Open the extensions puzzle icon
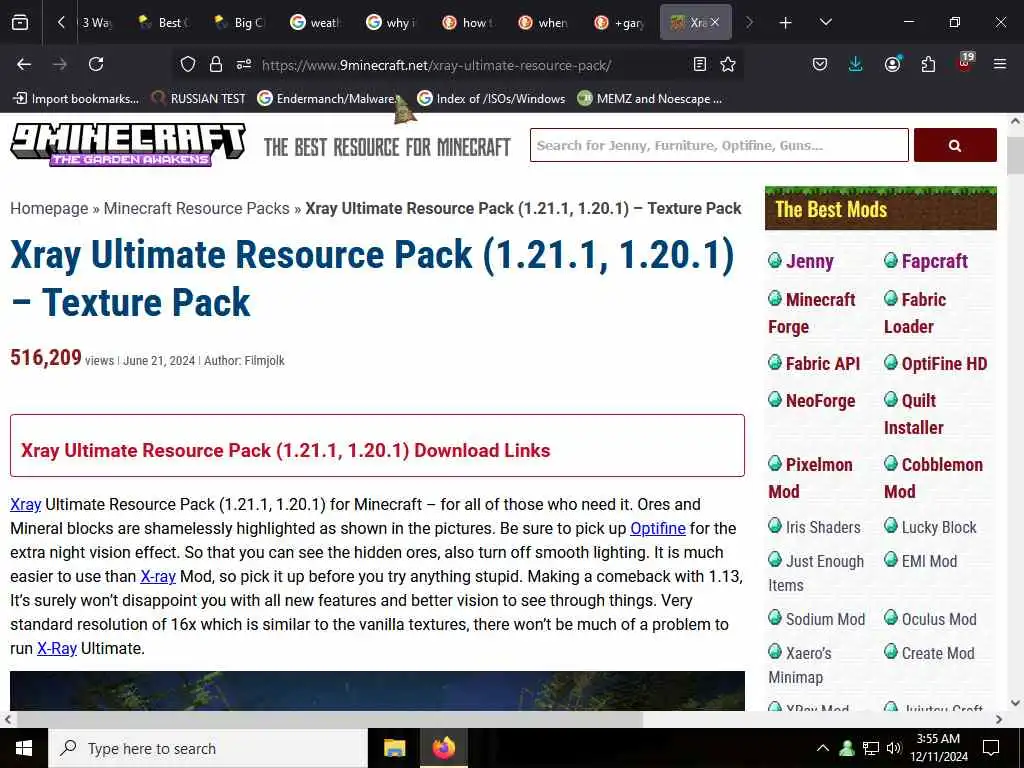Image resolution: width=1024 pixels, height=768 pixels. pos(928,64)
